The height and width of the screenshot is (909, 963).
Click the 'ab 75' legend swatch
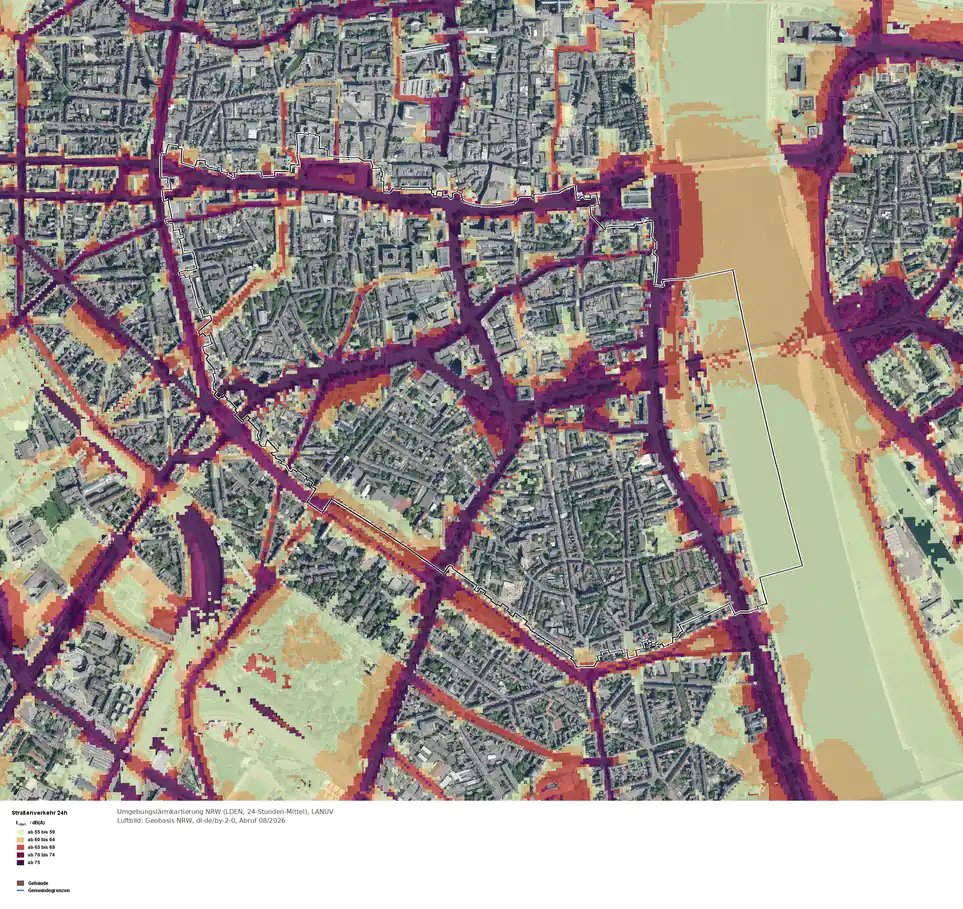point(20,862)
